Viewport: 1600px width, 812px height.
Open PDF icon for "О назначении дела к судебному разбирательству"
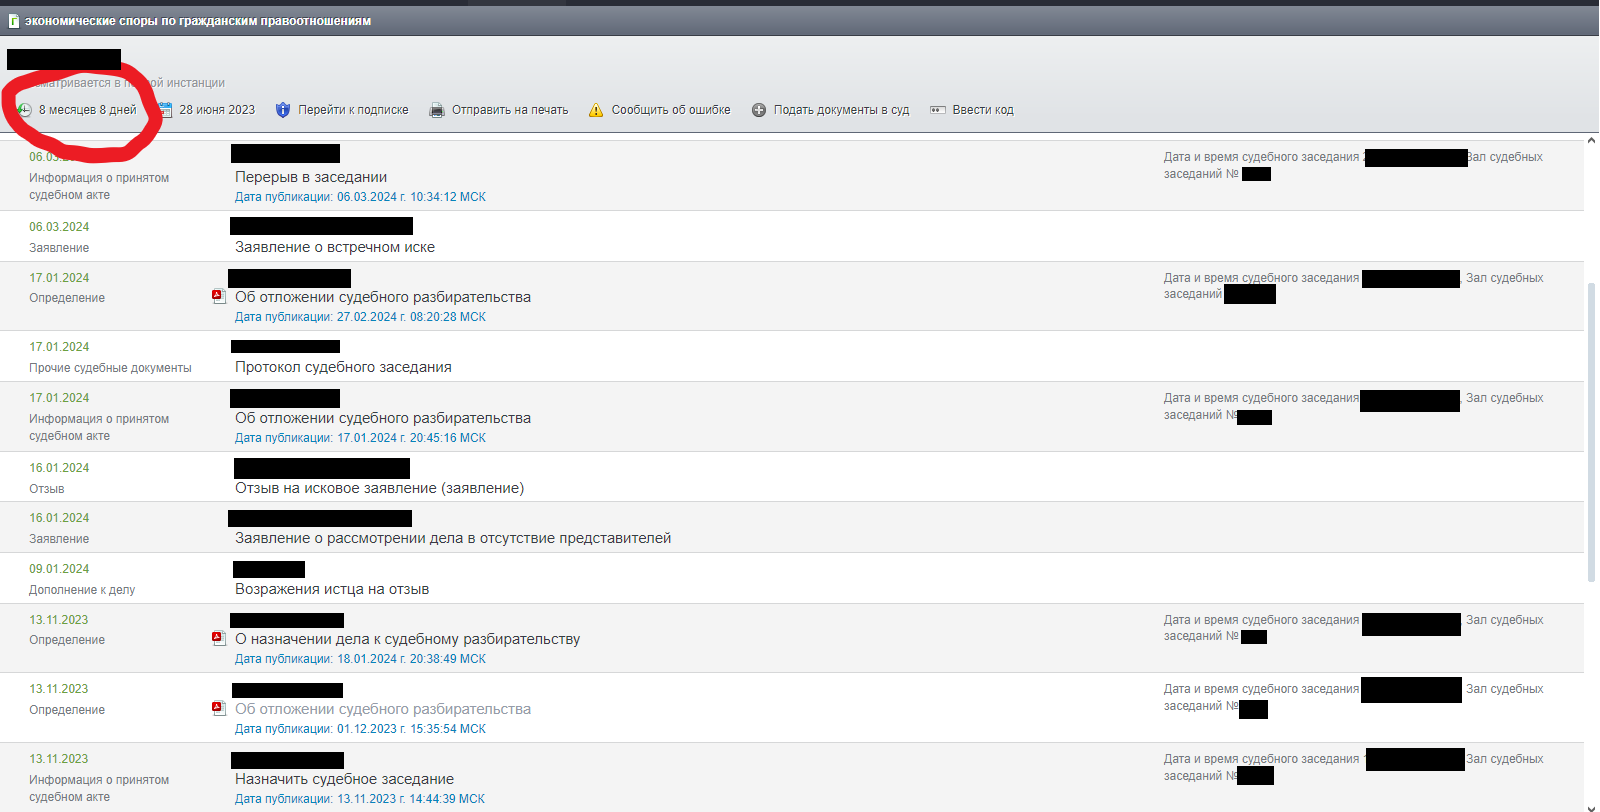218,639
